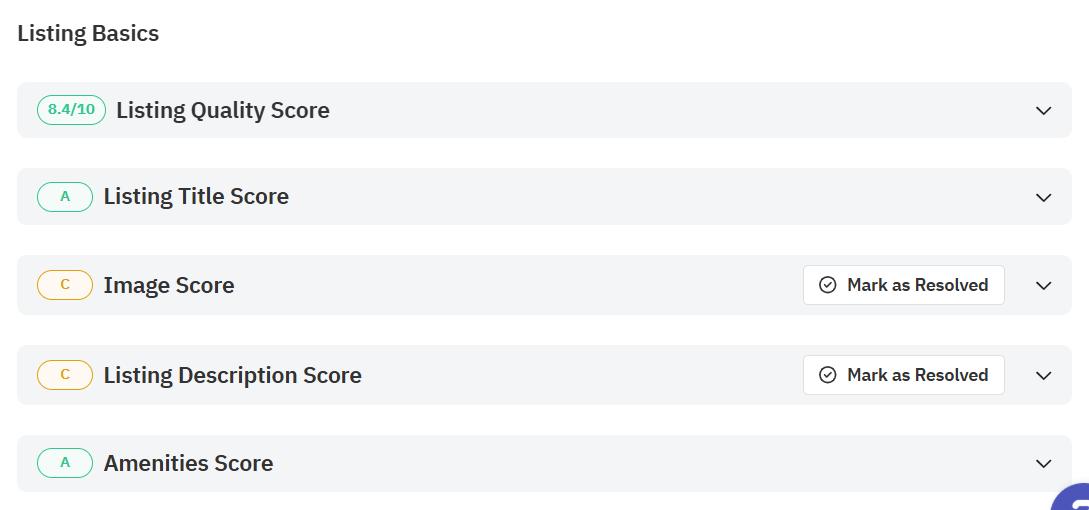
Task: Mark Image Score as Resolved
Action: point(904,285)
